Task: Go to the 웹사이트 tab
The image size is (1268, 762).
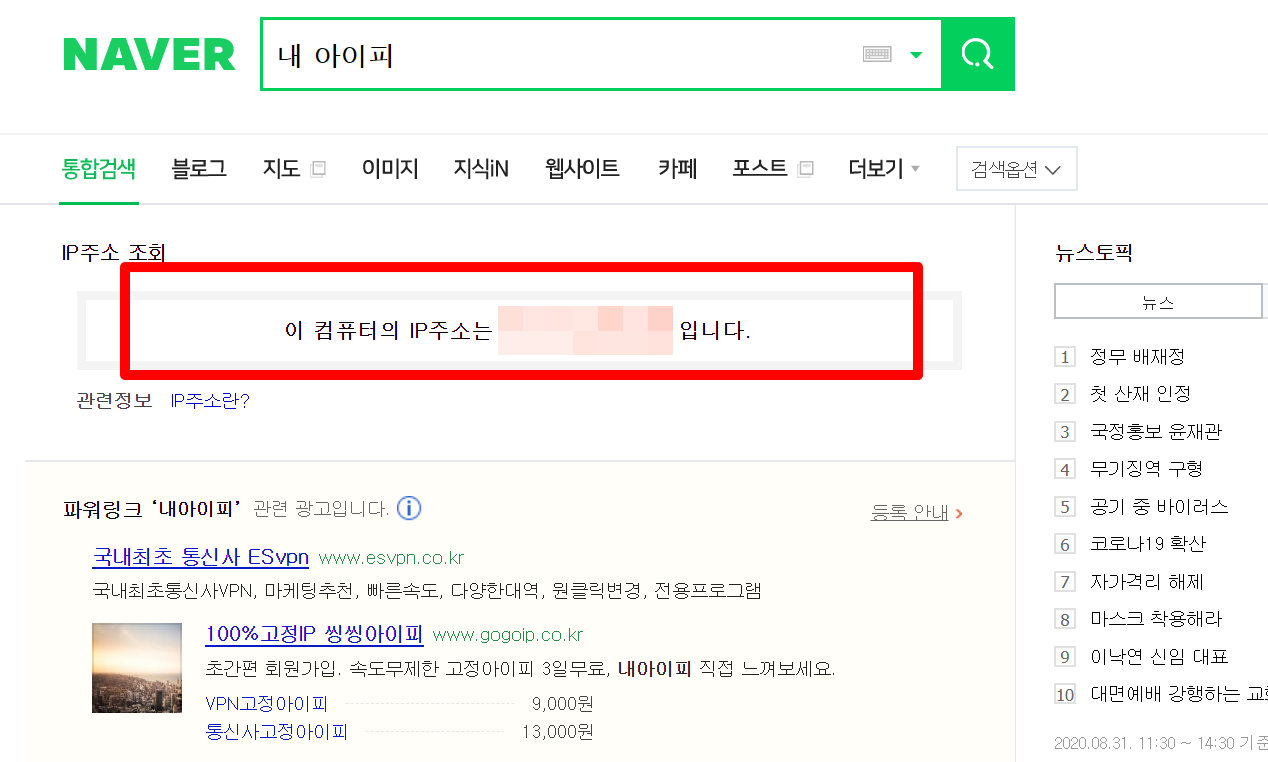Action: [x=582, y=169]
